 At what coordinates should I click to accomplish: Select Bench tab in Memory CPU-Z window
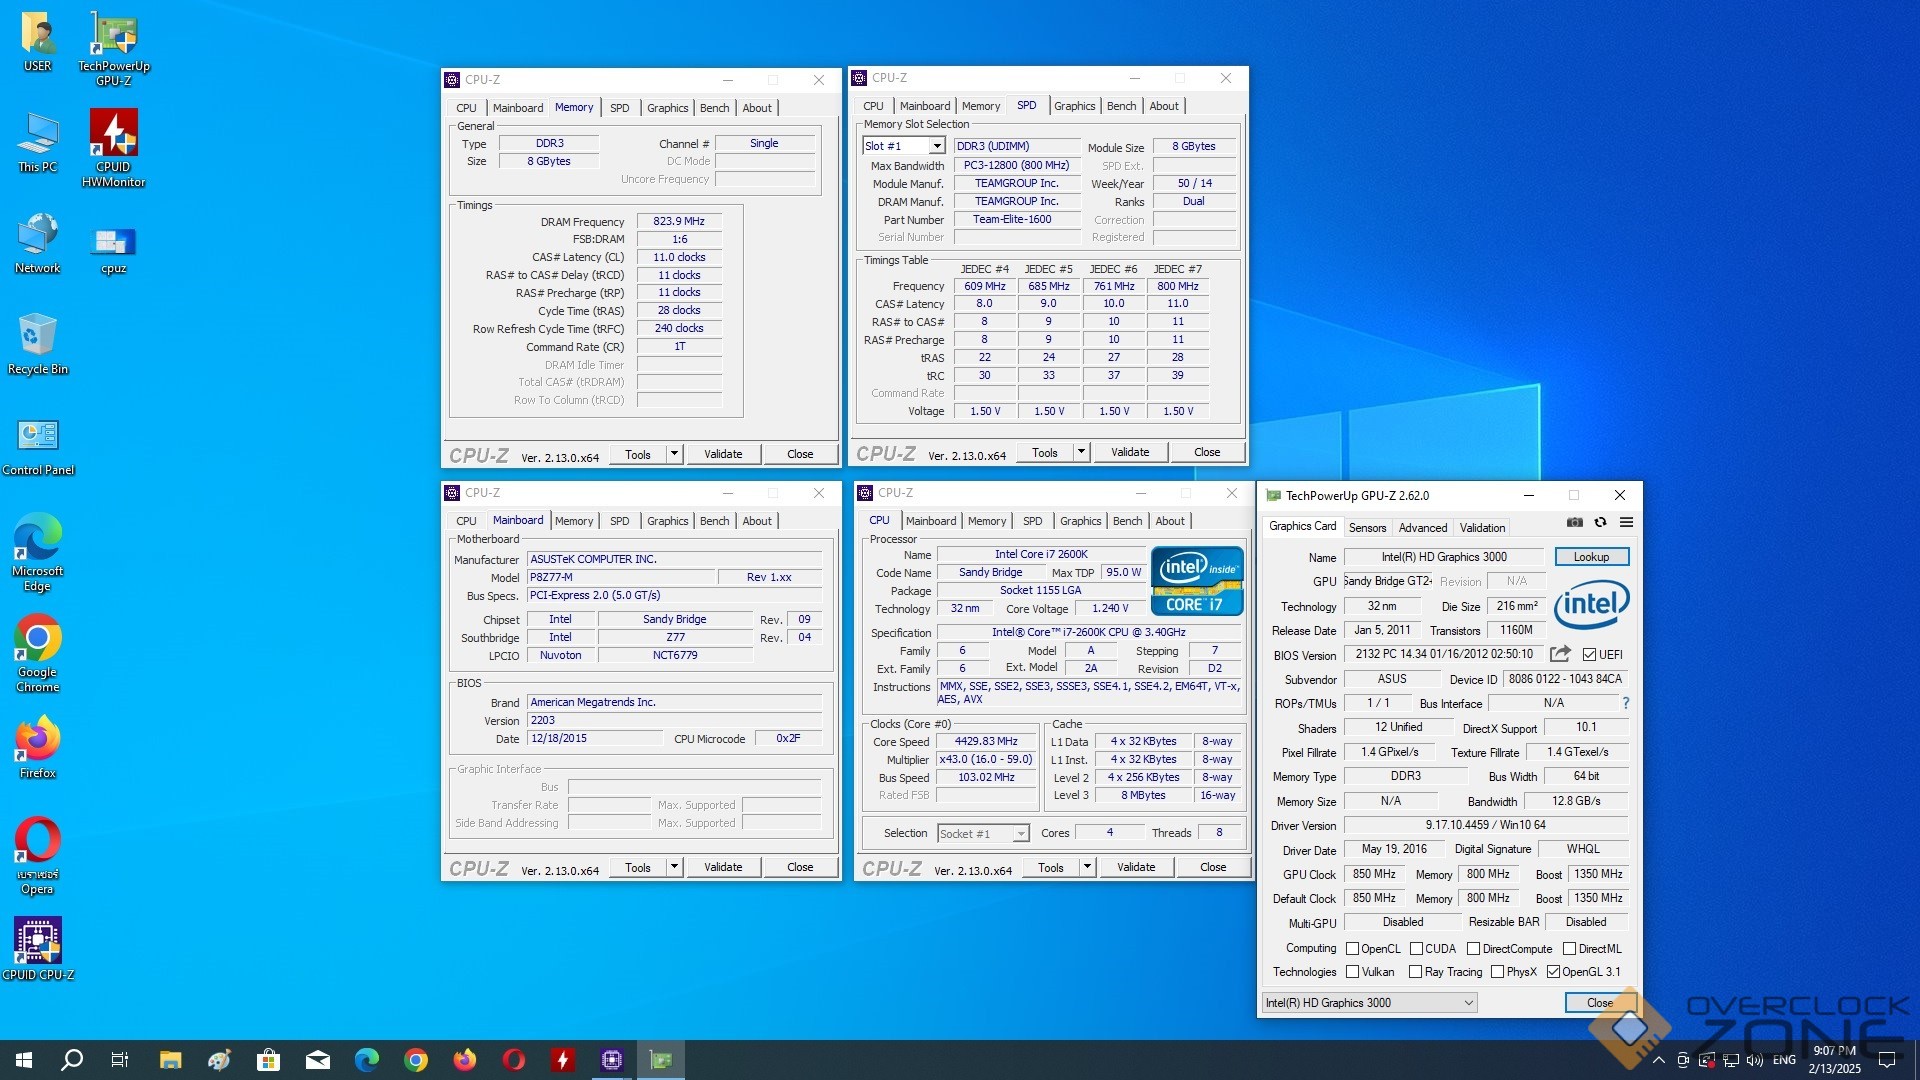pyautogui.click(x=714, y=108)
